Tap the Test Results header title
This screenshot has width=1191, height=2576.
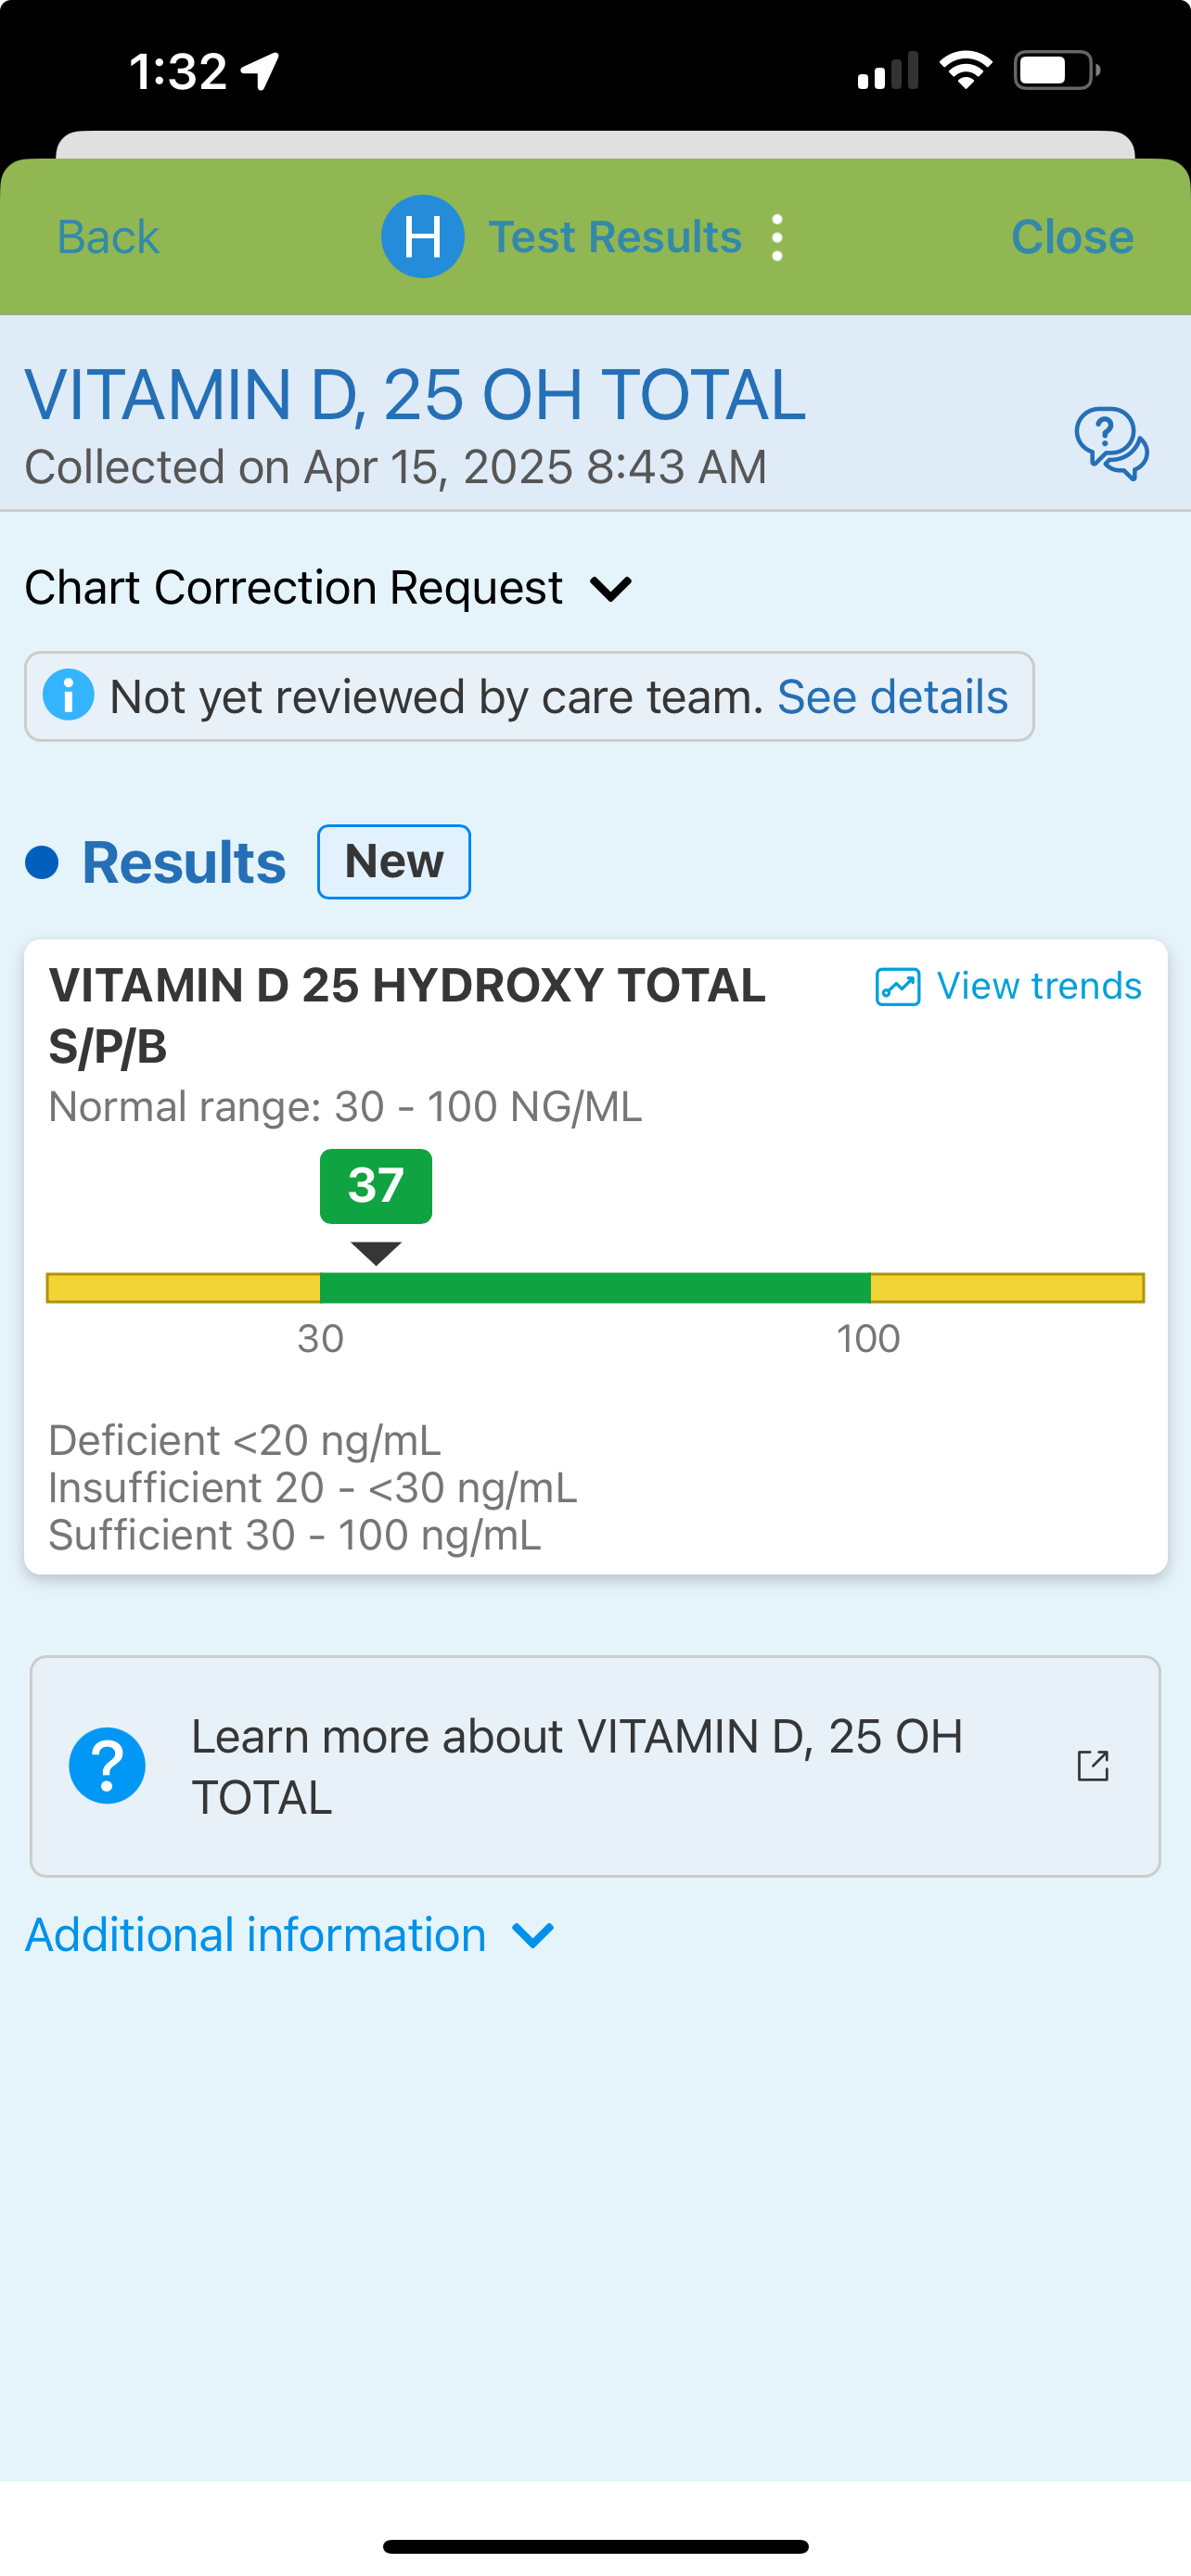(x=614, y=237)
